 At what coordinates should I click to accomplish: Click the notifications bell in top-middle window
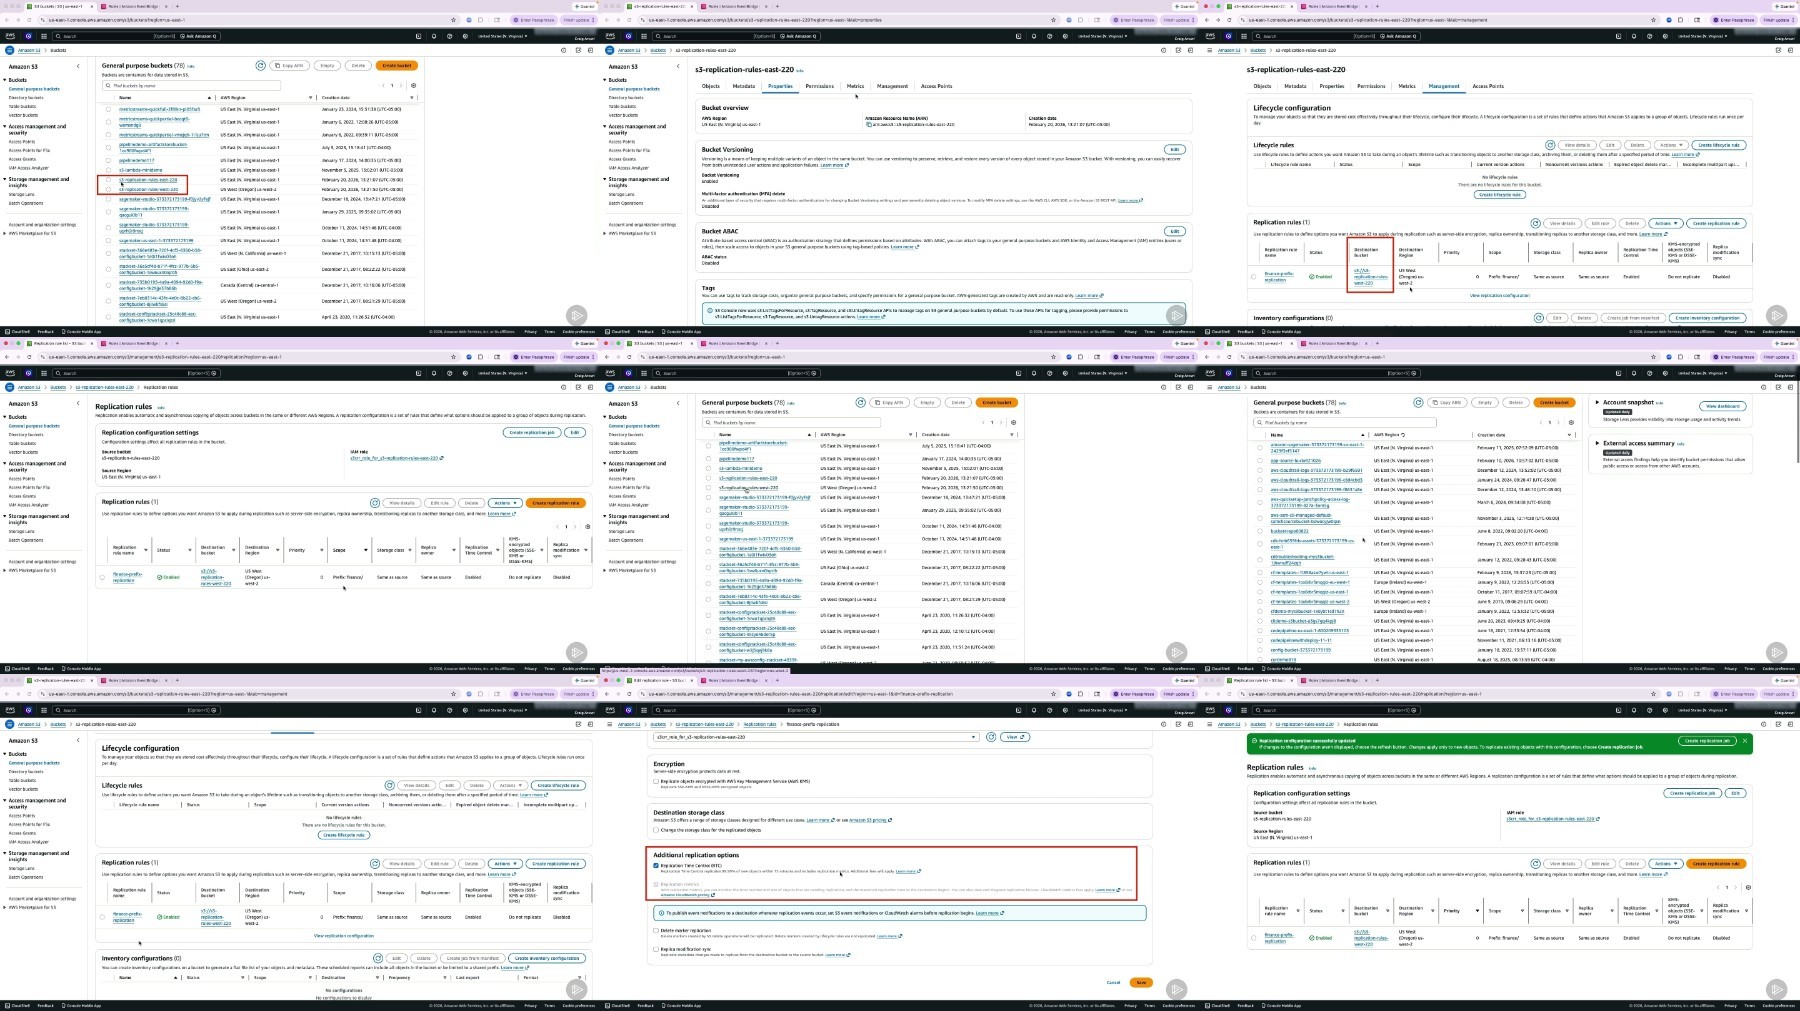(1034, 36)
